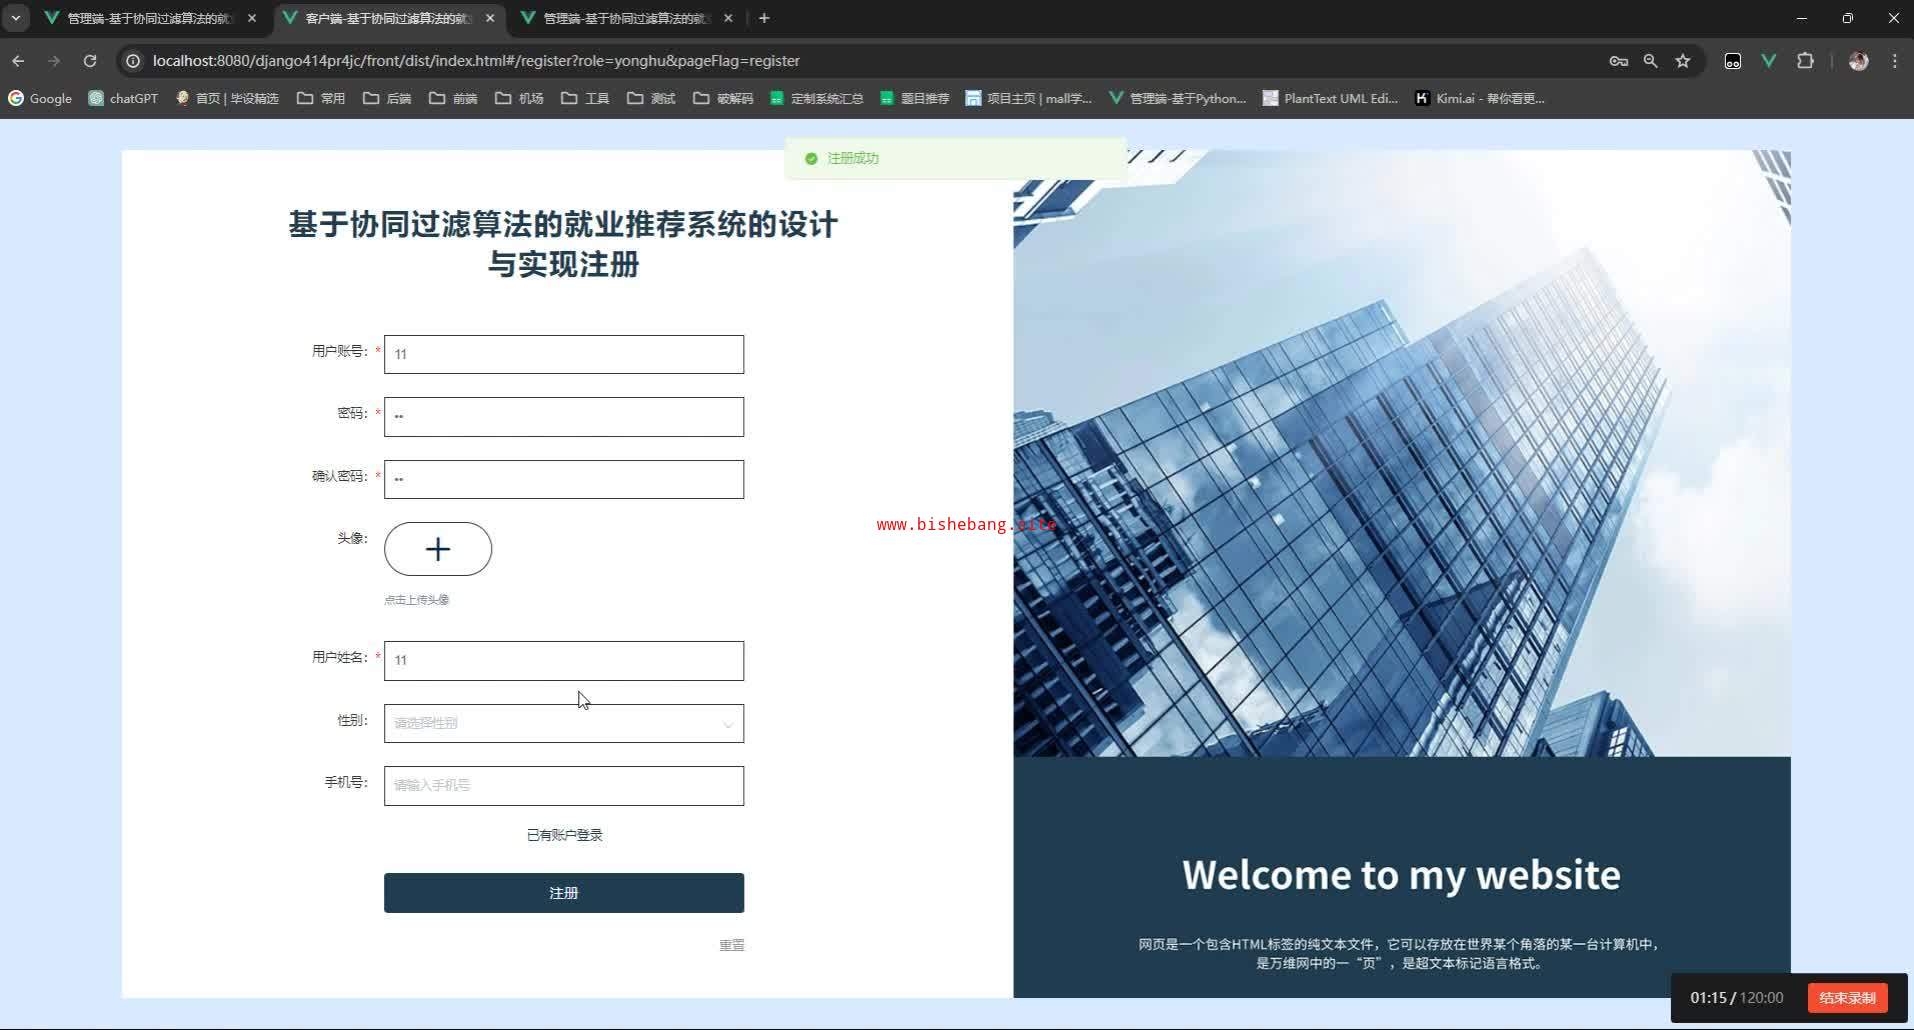
Task: Switch to the last 管理端 tab
Action: 626,18
